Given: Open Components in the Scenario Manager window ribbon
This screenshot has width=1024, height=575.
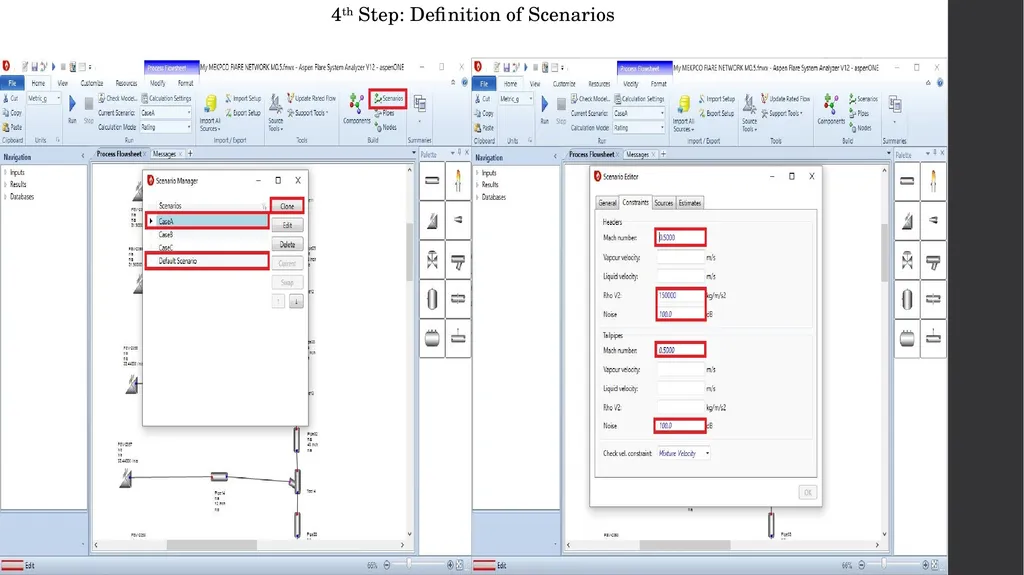Looking at the screenshot, I should (x=357, y=108).
